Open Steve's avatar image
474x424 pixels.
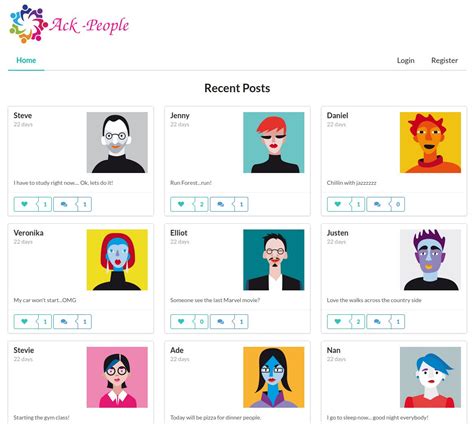coord(117,142)
